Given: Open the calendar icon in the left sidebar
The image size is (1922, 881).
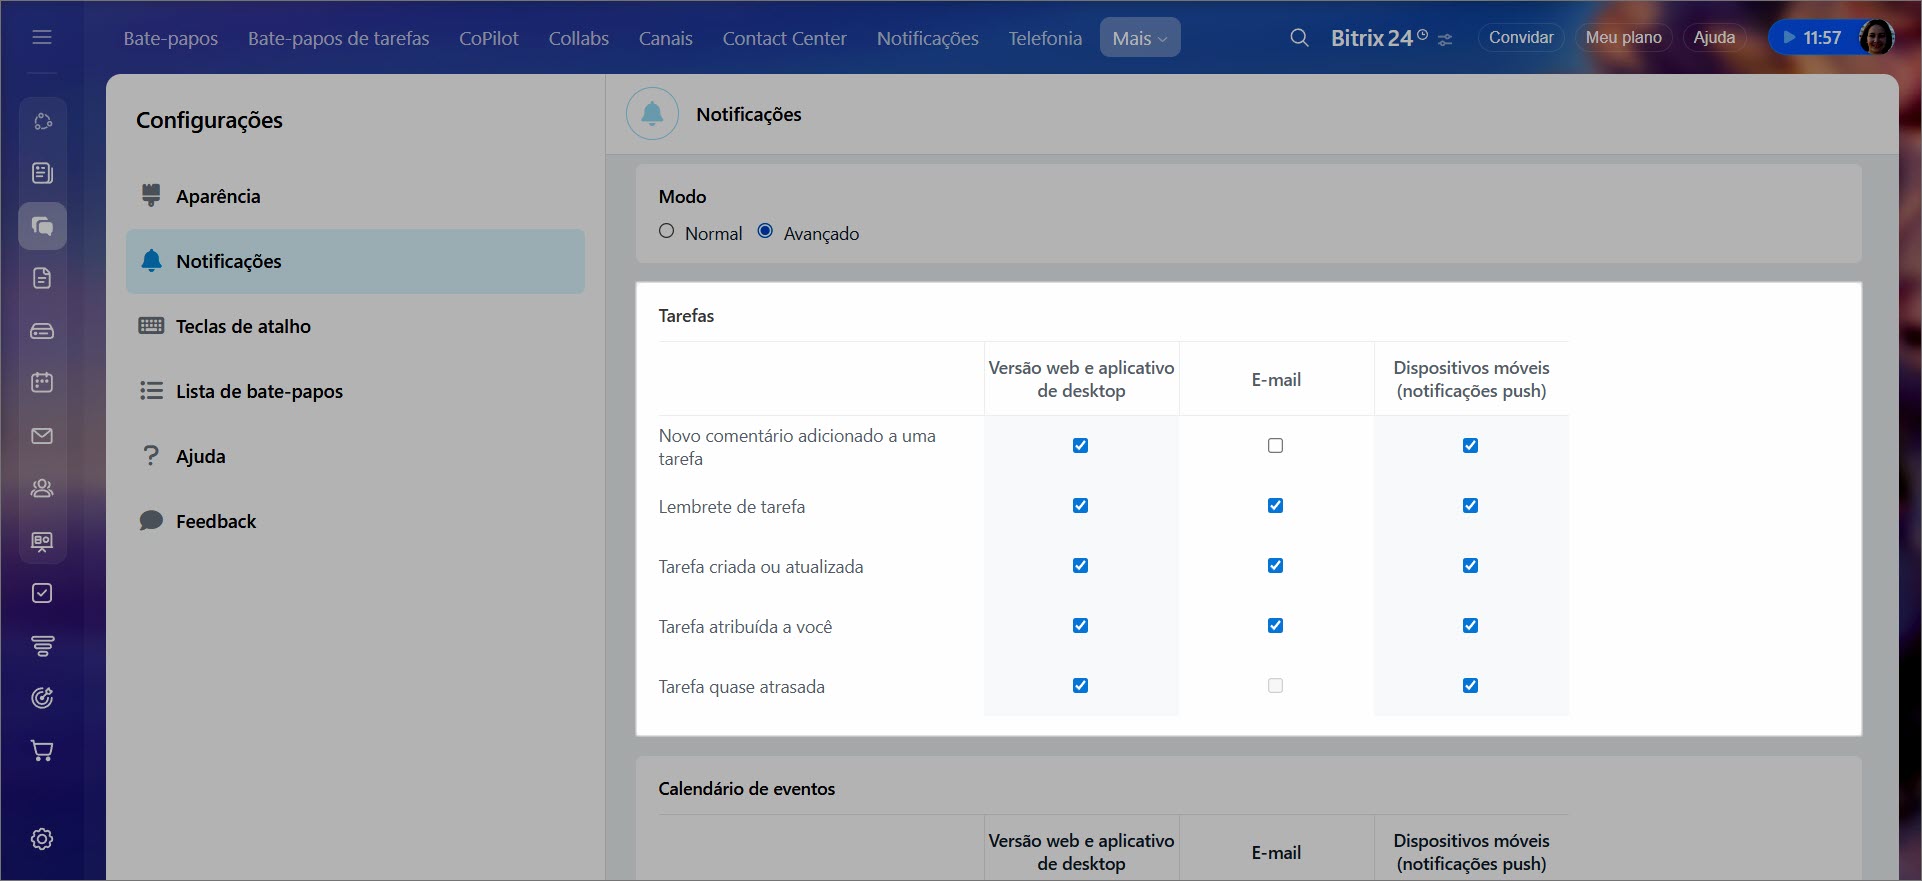Looking at the screenshot, I should [42, 382].
